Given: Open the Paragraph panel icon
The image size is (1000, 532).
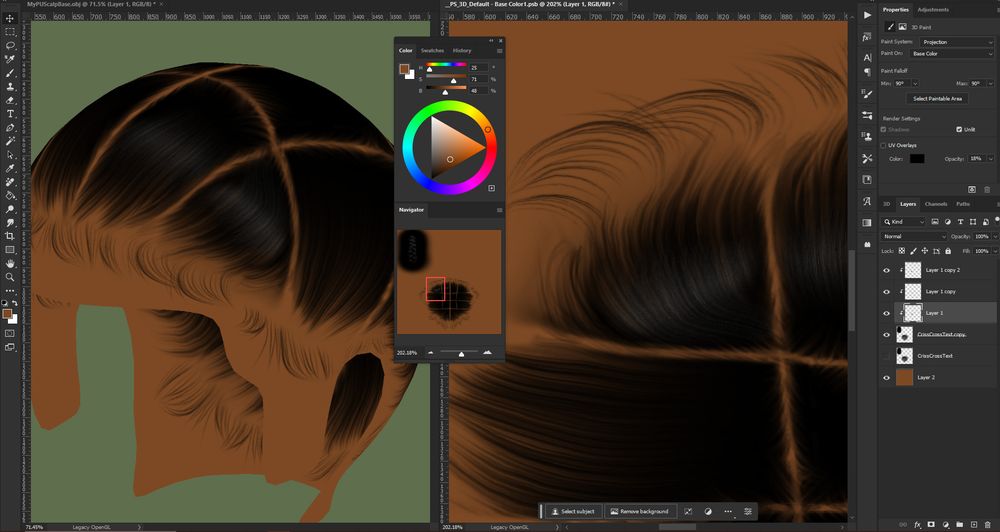Looking at the screenshot, I should pos(867,72).
